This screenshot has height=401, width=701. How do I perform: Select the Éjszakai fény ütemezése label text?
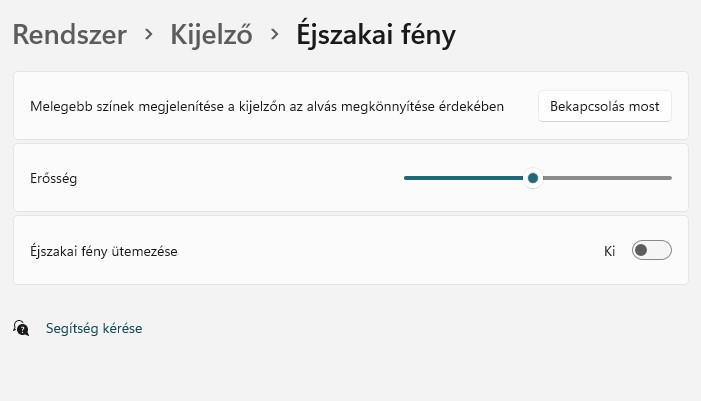coord(104,251)
